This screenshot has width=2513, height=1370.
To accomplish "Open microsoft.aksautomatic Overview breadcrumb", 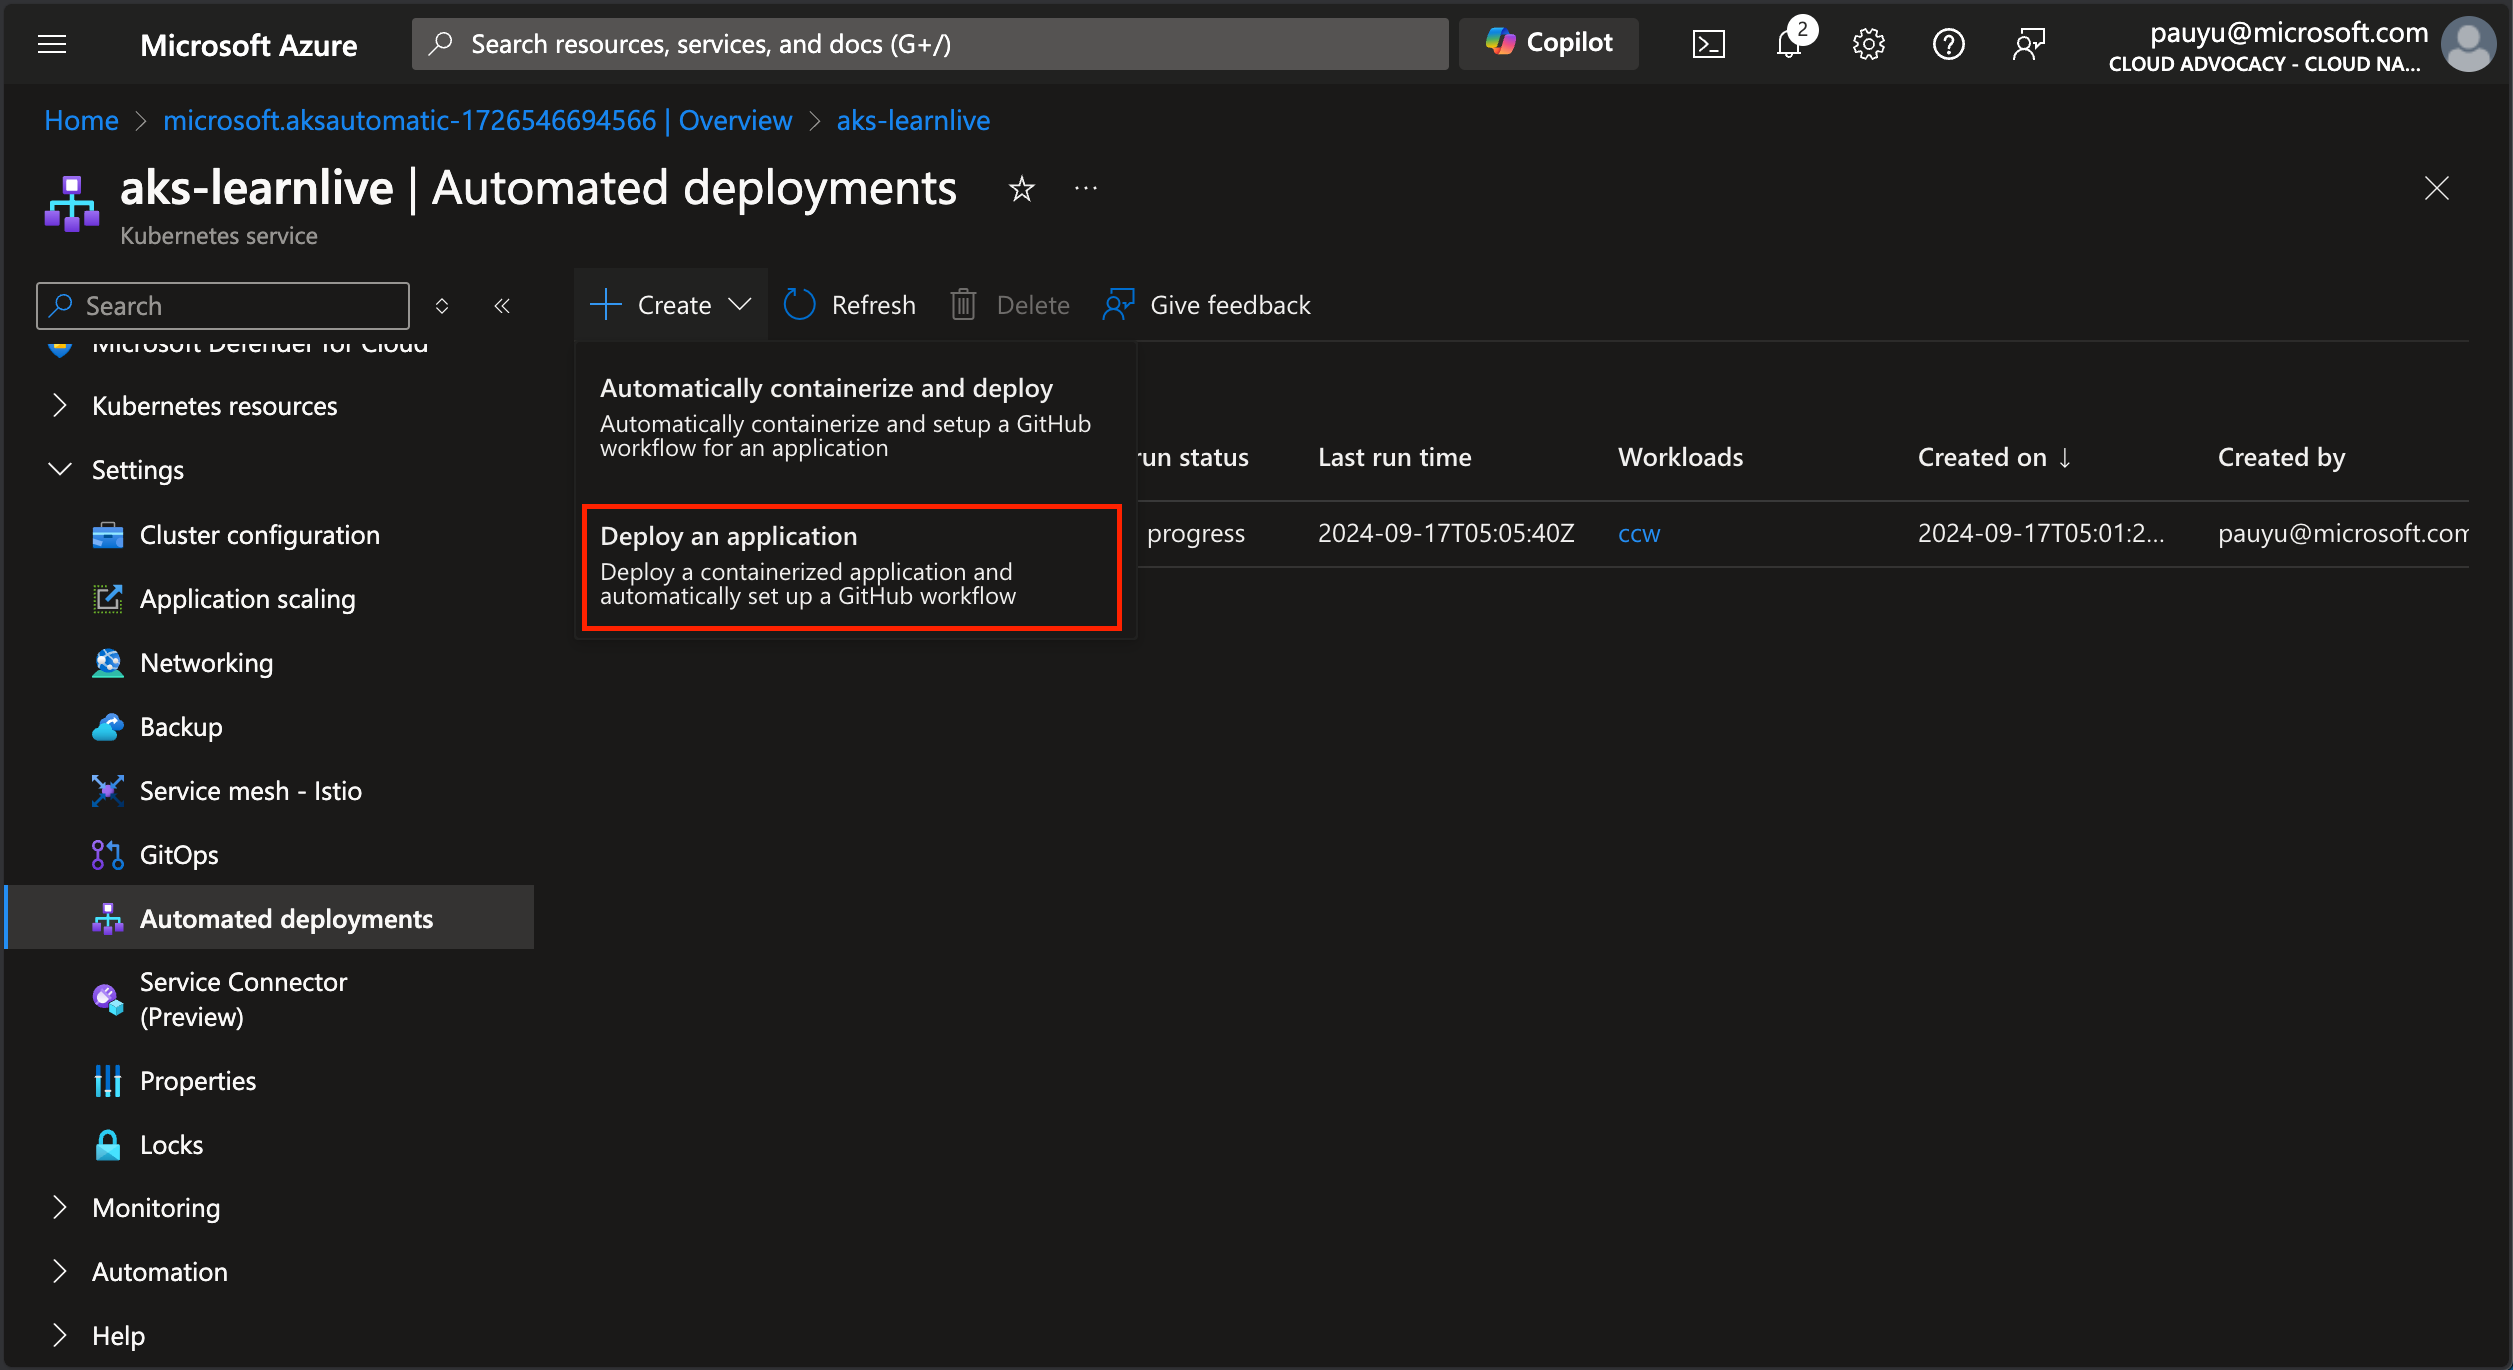I will [x=477, y=121].
